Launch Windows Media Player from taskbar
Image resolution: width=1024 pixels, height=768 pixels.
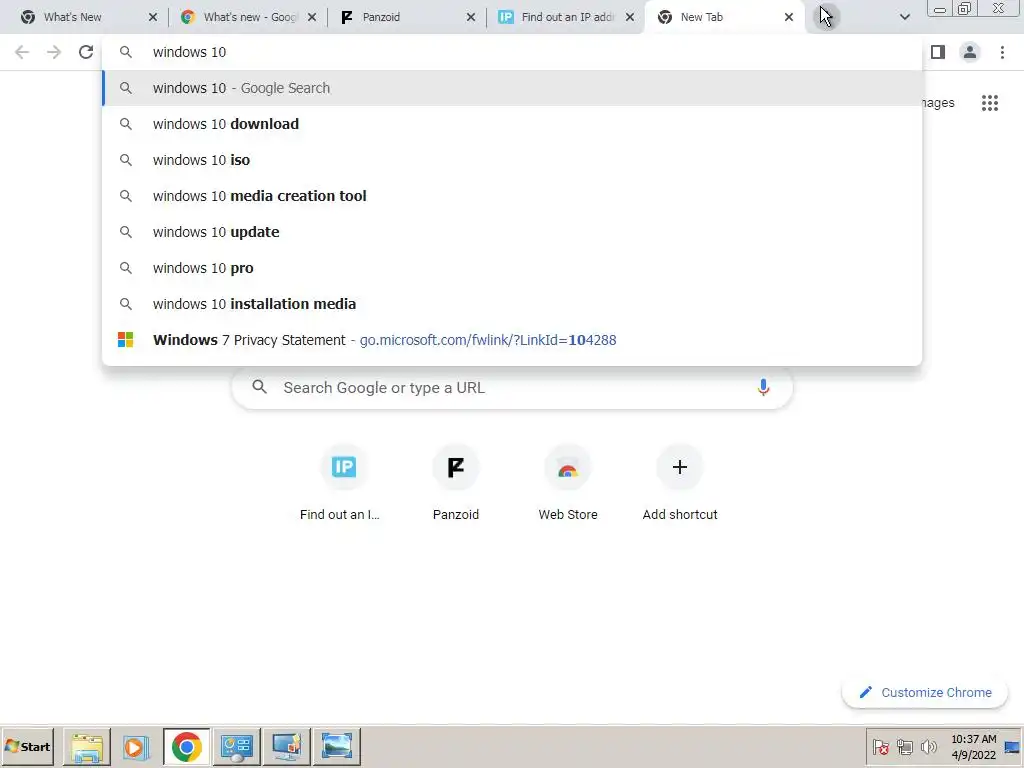[x=136, y=746]
